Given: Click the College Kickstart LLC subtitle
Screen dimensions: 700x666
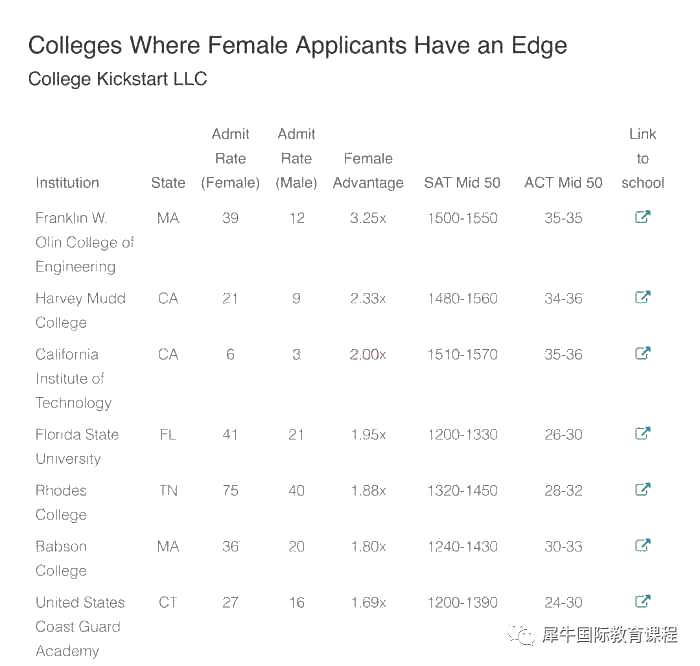Looking at the screenshot, I should point(117,79).
